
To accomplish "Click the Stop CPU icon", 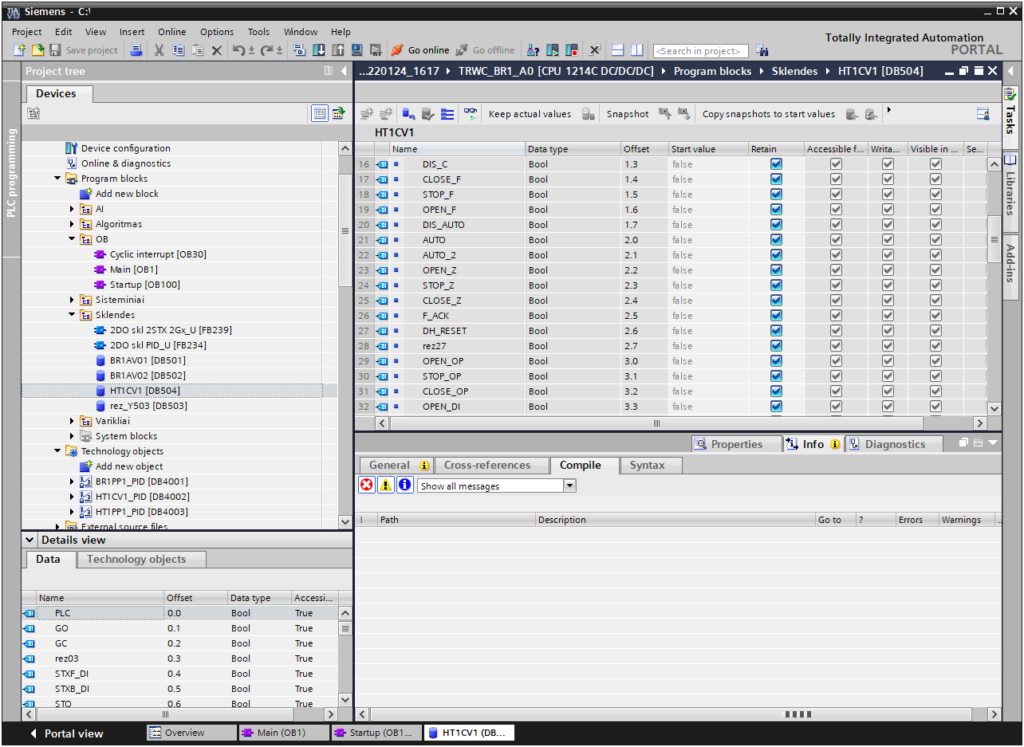I will coord(571,50).
